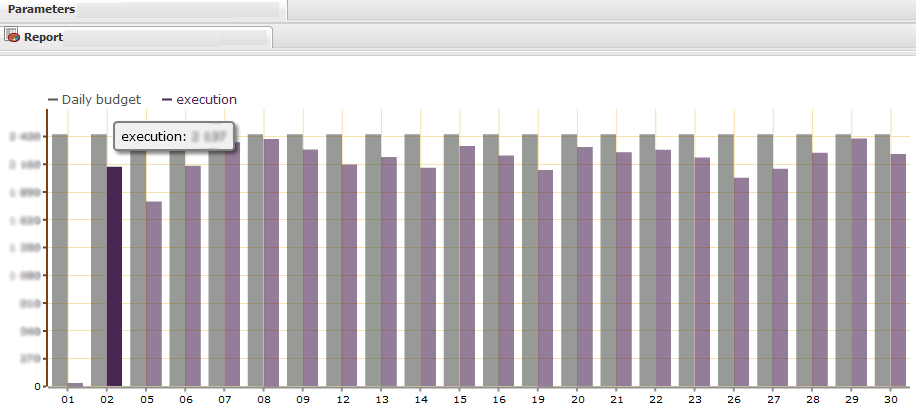Click the Daily budget bar for day 13
Screen dimensions: 916x417
[x=373, y=260]
